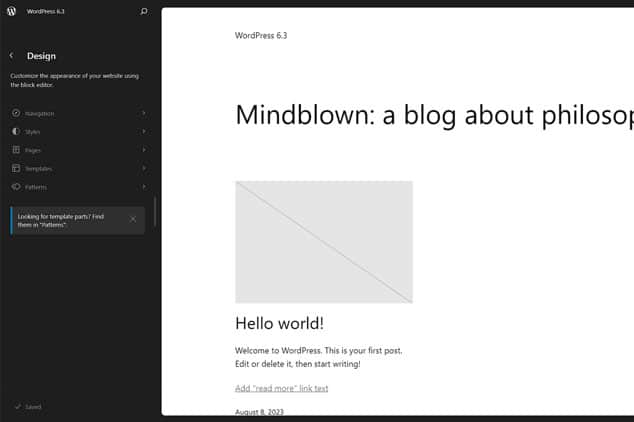The image size is (634, 422).
Task: Click the Design panel heading
Action: [x=41, y=56]
